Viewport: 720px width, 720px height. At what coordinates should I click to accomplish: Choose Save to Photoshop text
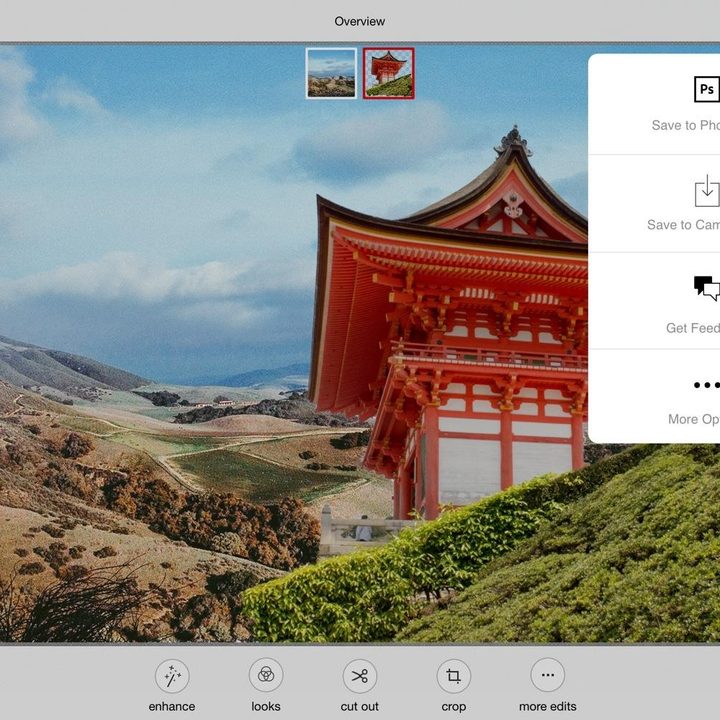[686, 125]
